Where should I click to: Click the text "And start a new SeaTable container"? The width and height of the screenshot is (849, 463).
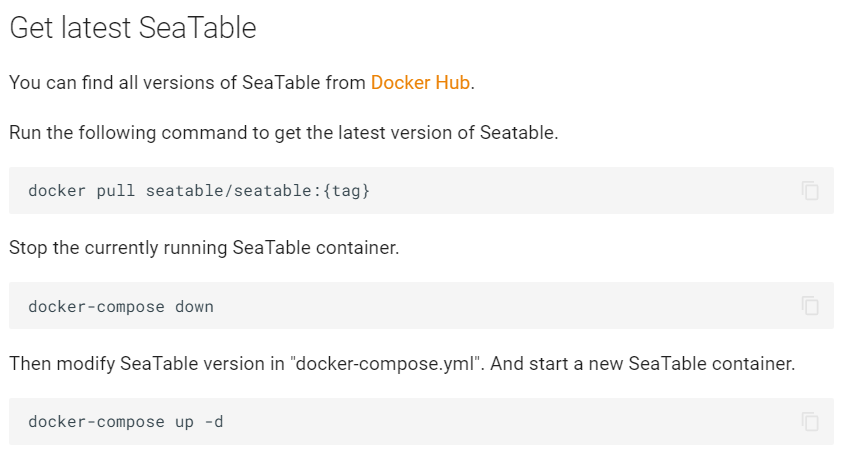point(643,363)
